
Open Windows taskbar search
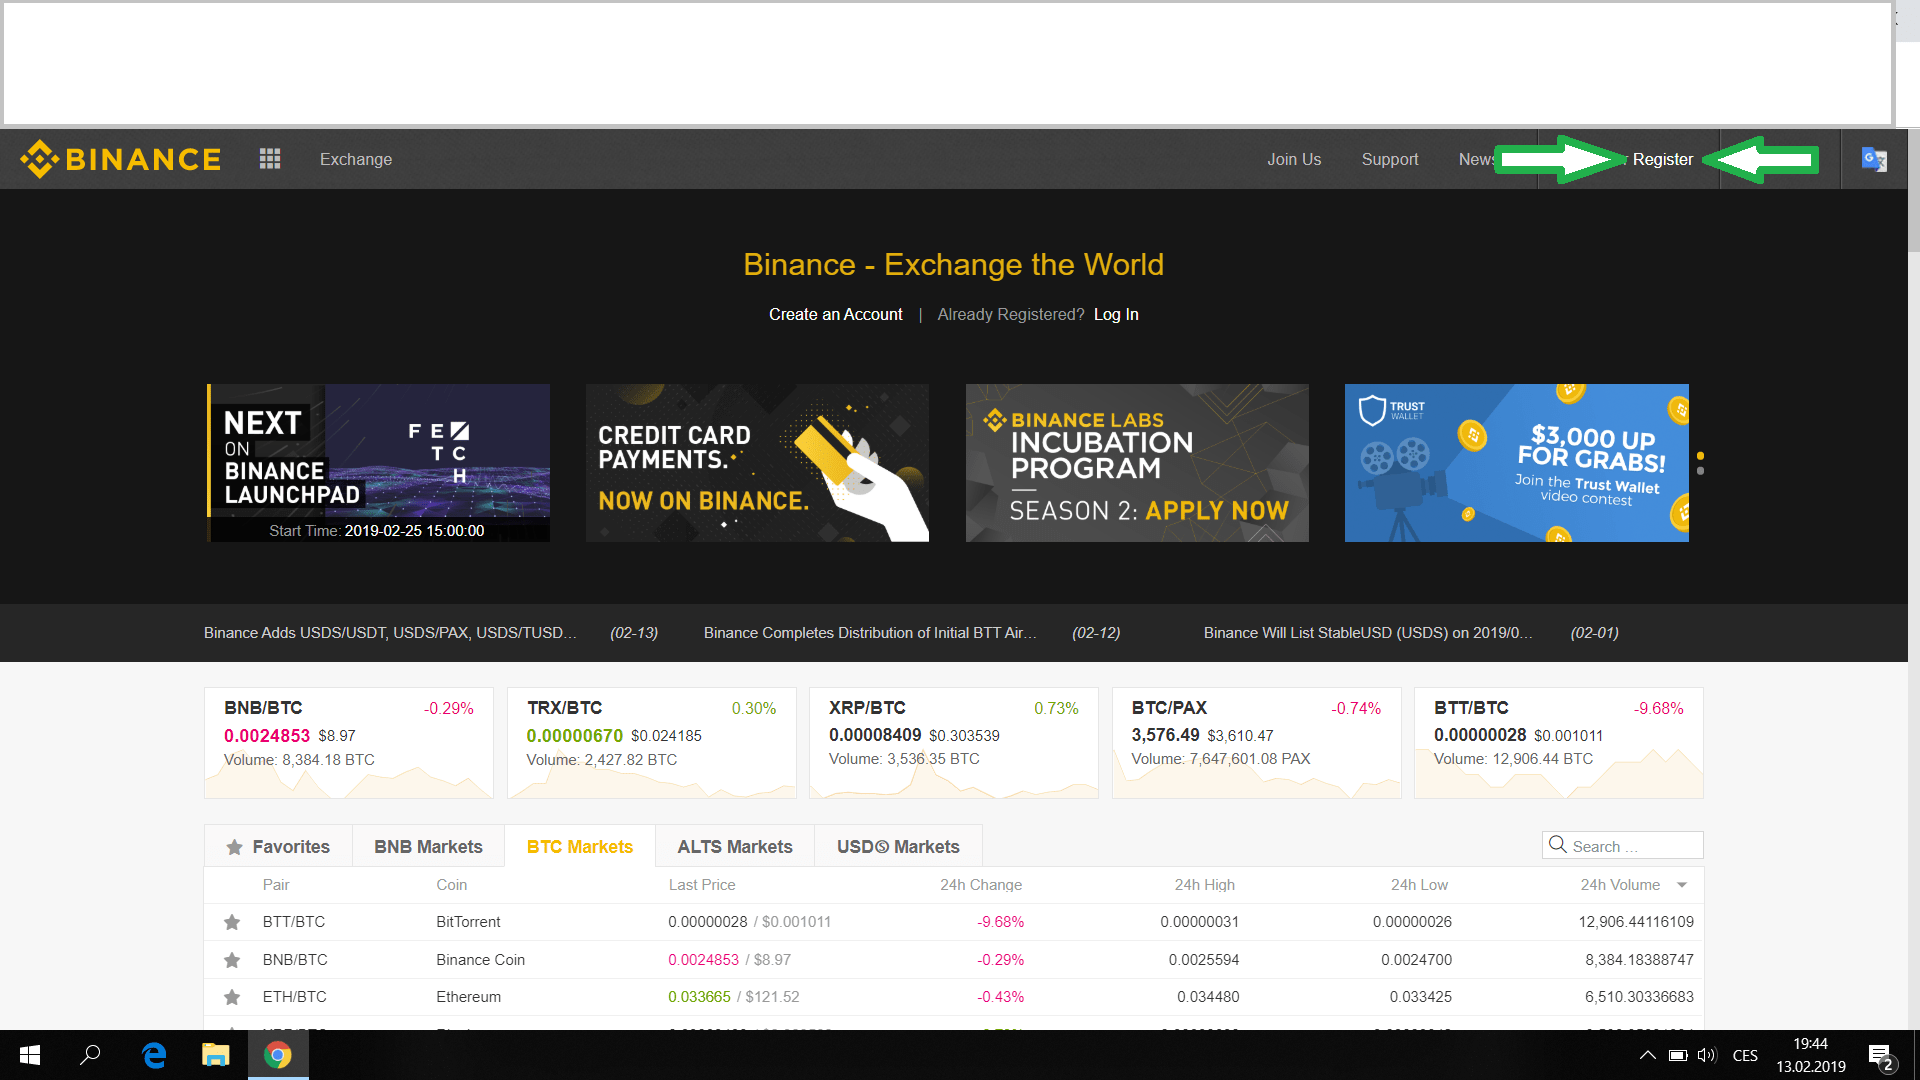coord(90,1055)
